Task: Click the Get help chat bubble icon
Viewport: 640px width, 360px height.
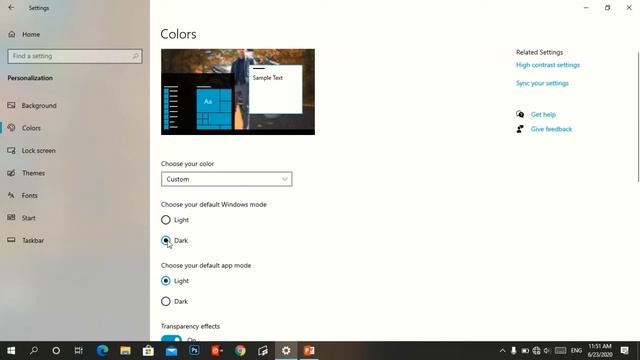Action: tap(520, 114)
